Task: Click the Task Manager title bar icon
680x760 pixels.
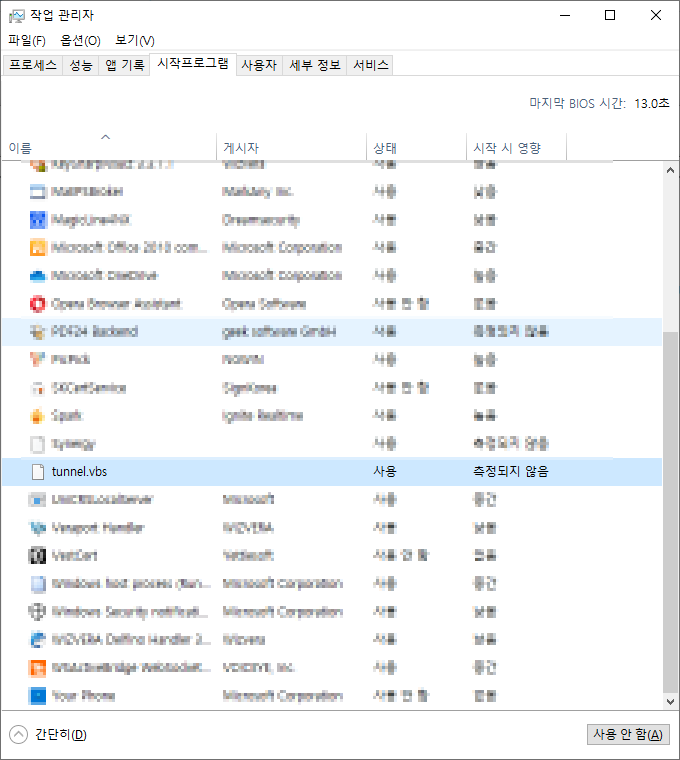Action: coord(16,16)
